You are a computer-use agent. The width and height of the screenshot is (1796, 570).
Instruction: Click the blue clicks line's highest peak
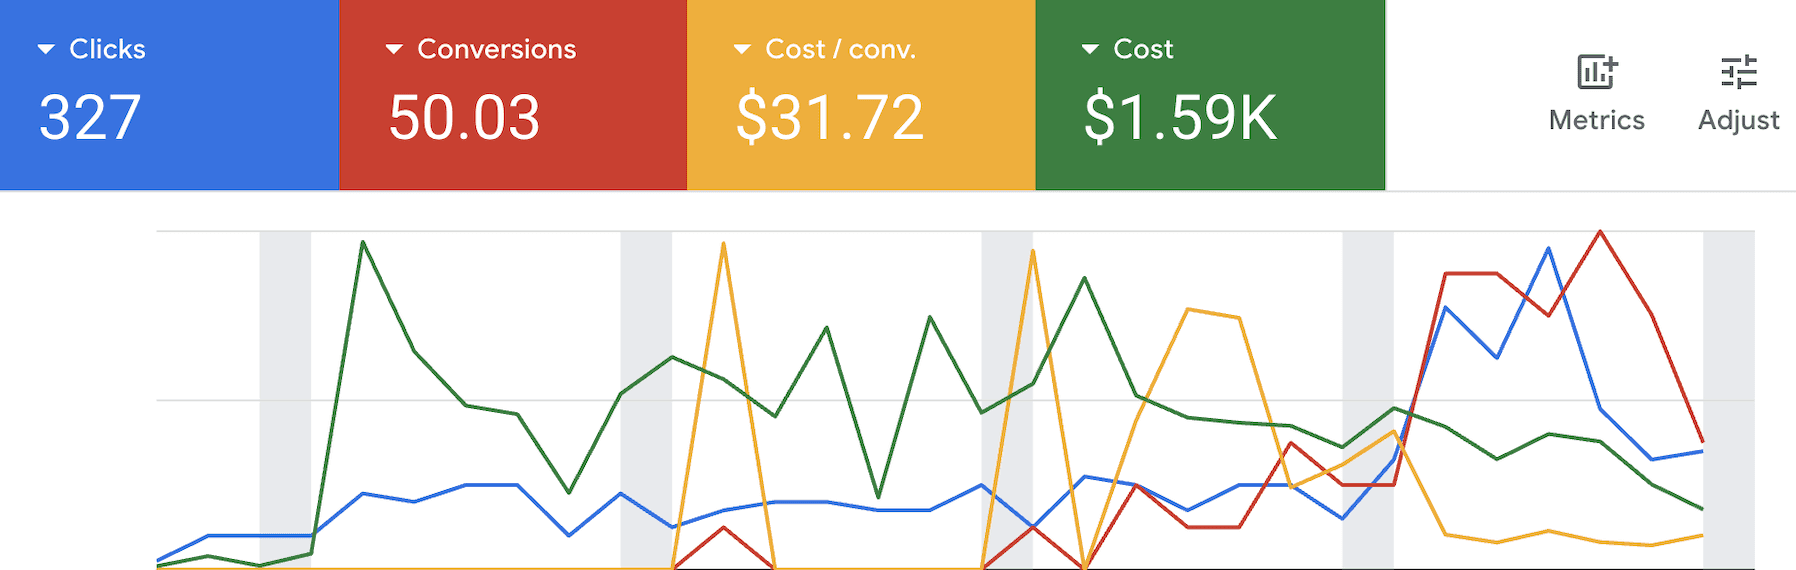[1549, 248]
